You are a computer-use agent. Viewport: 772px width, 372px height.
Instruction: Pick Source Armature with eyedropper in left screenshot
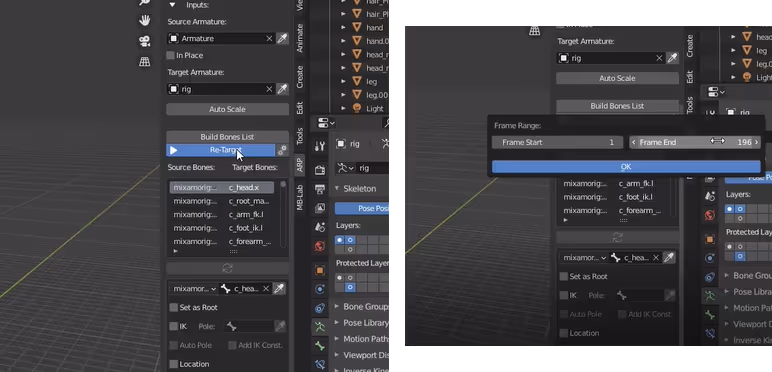pos(282,38)
